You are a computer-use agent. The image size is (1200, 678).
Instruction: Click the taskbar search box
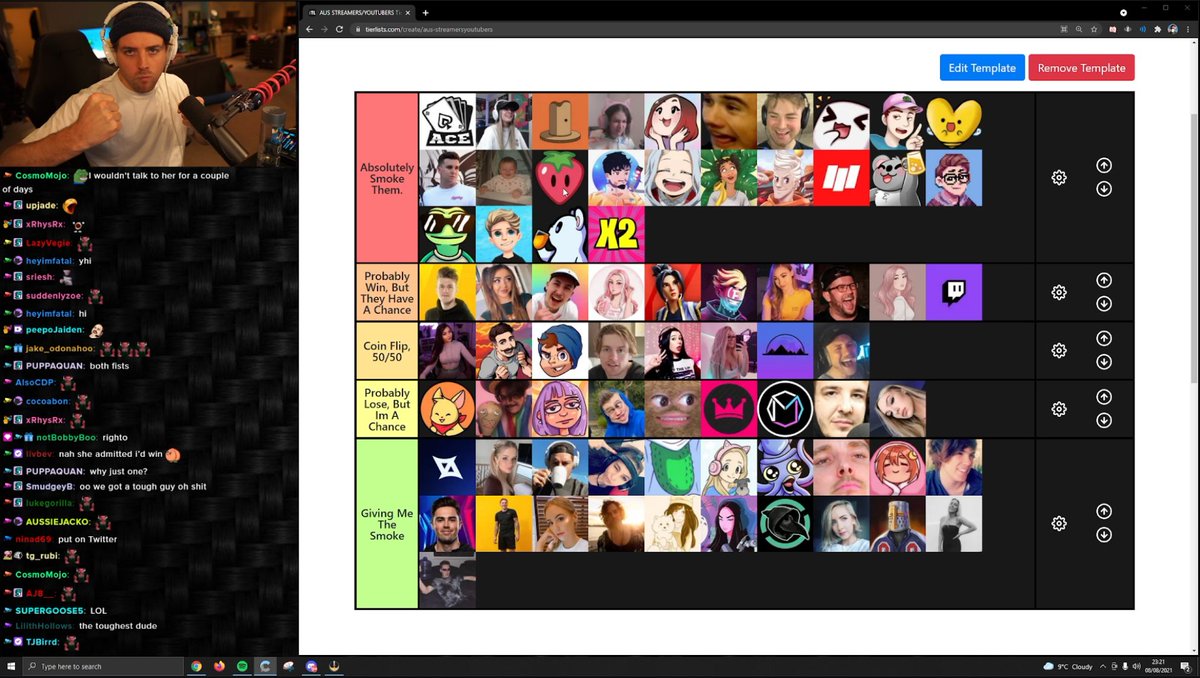[105, 666]
